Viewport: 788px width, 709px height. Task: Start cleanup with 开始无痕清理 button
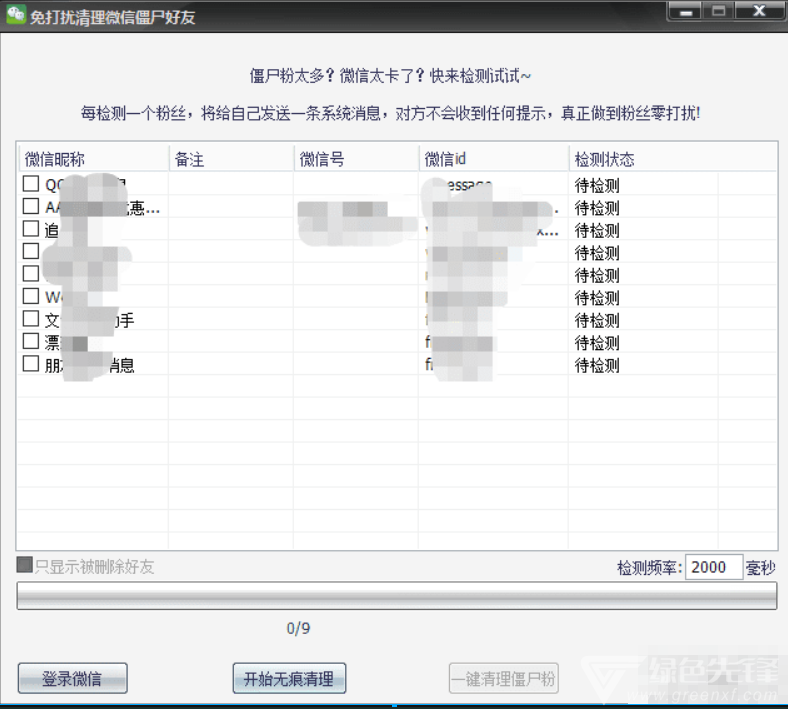coord(289,678)
